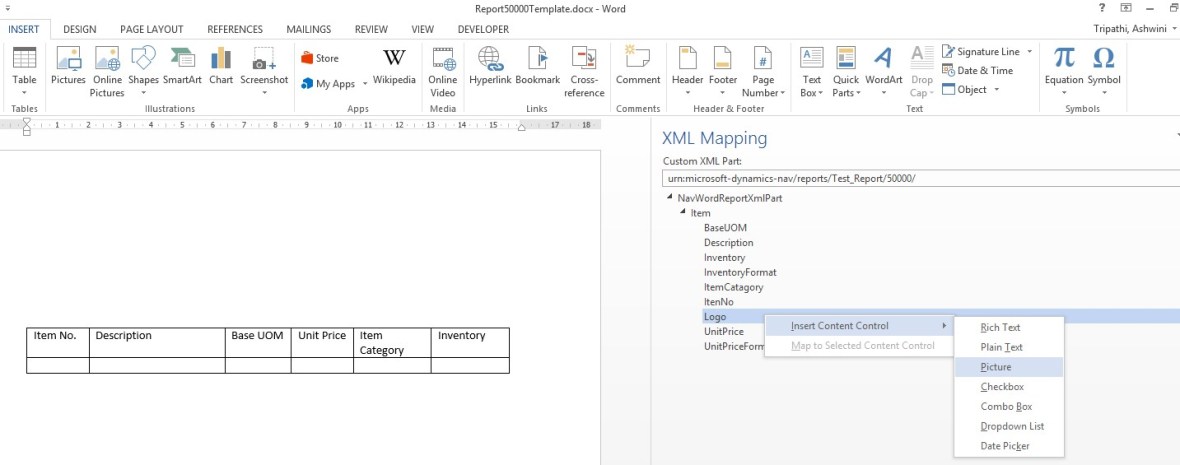Choose Checkbox from the content control submenu
The image size is (1180, 465).
click(1001, 387)
